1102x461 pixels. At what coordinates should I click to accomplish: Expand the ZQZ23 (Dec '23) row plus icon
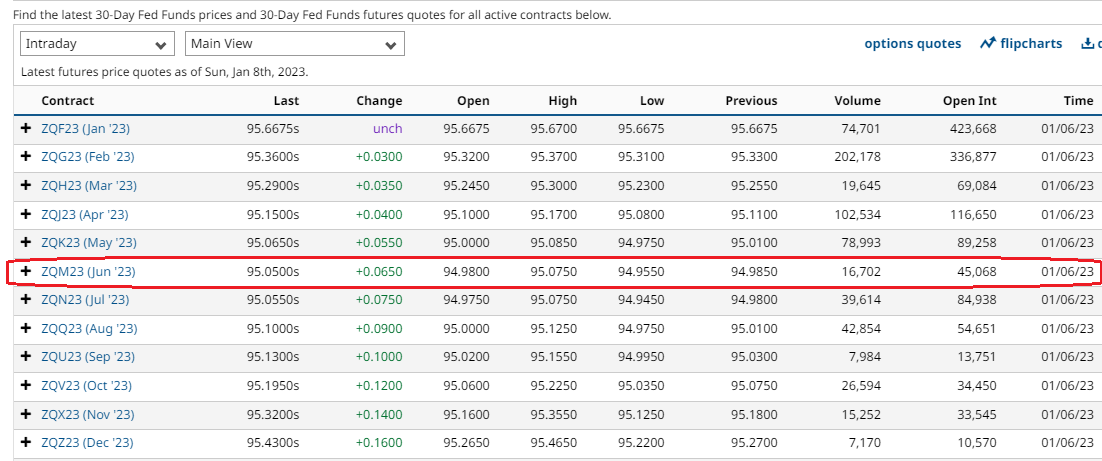pos(26,443)
